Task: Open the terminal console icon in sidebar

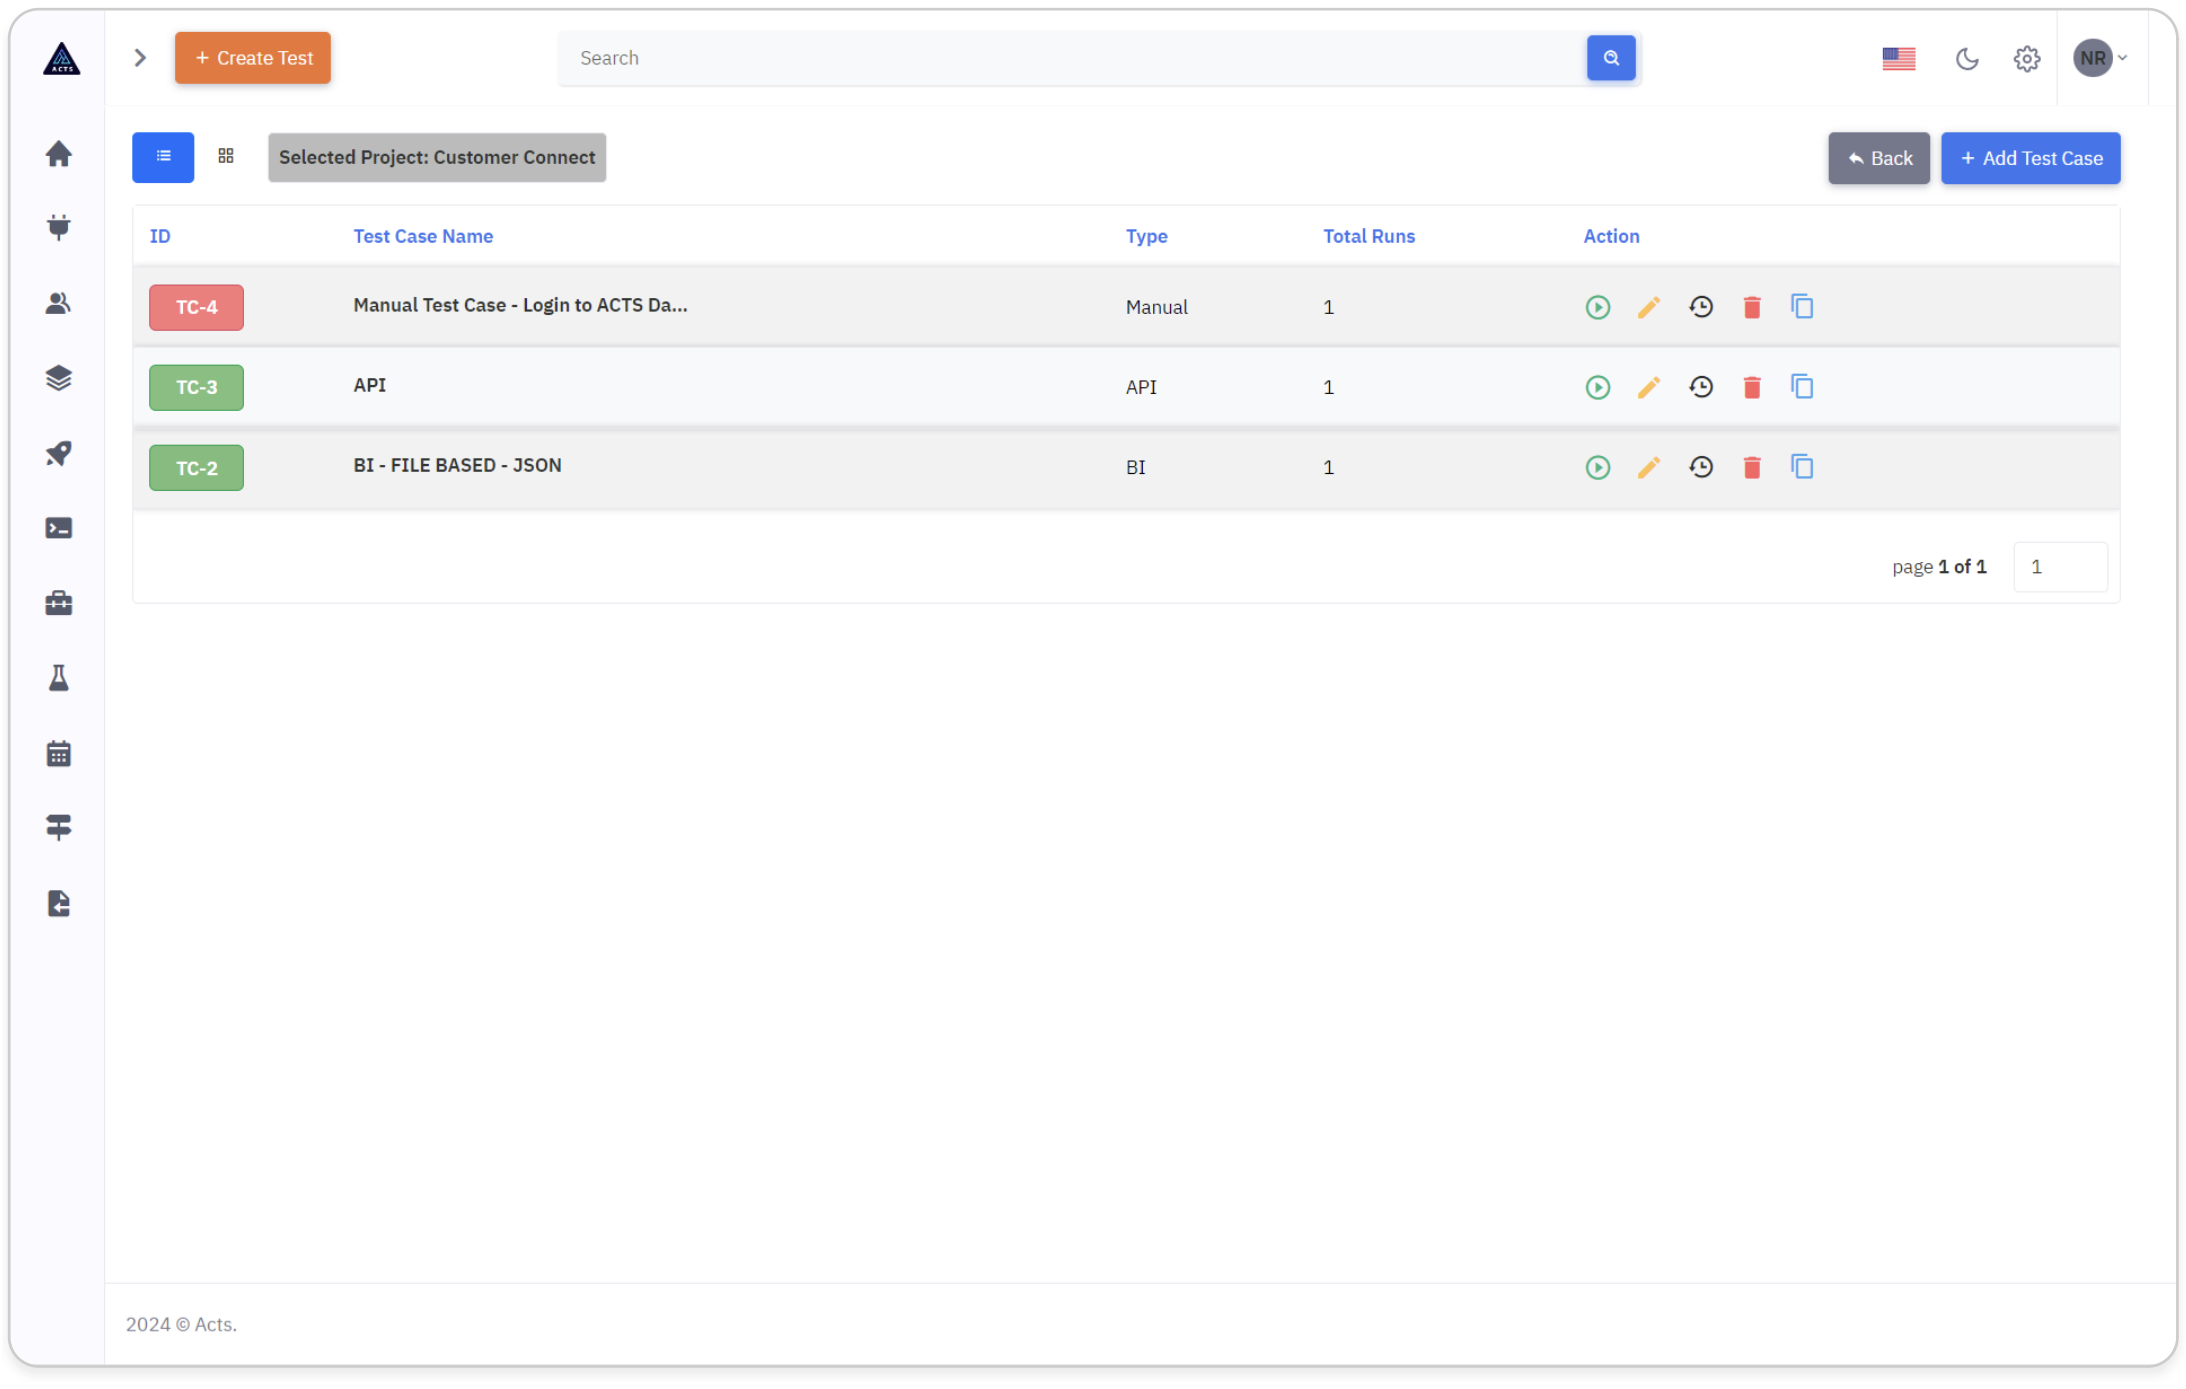Action: pyautogui.click(x=59, y=528)
